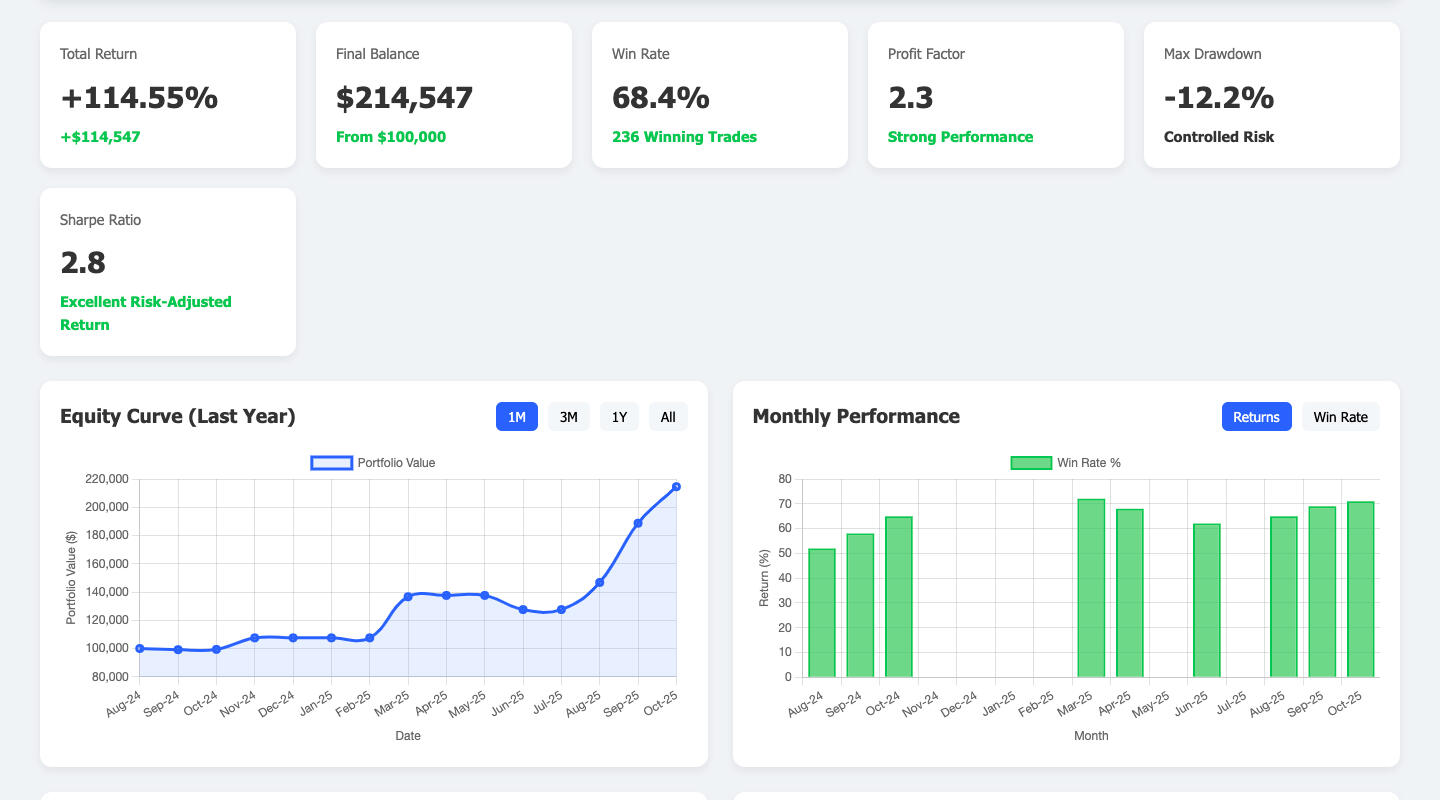
Task: Click the Mar-25 equity curve data point
Action: click(408, 597)
